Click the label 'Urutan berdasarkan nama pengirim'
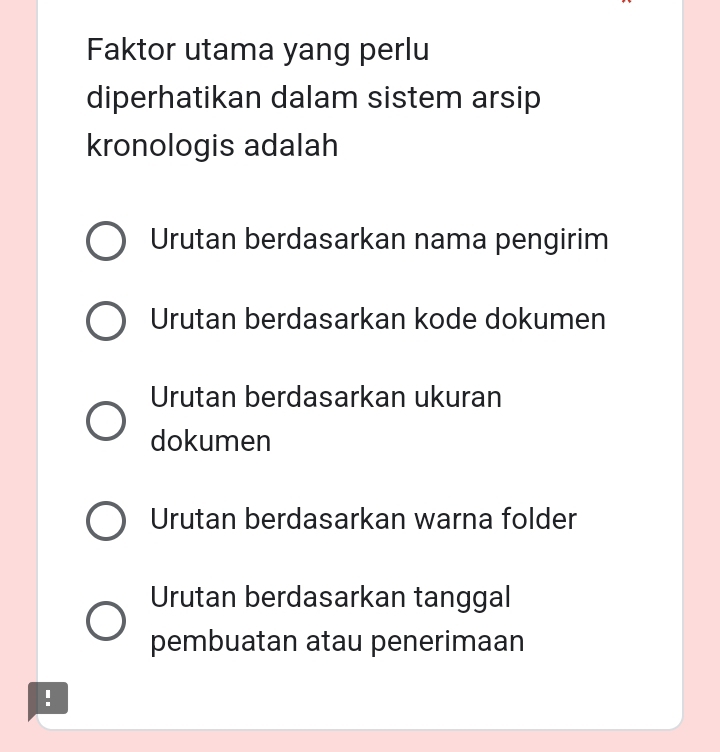The width and height of the screenshot is (720, 752). [379, 240]
